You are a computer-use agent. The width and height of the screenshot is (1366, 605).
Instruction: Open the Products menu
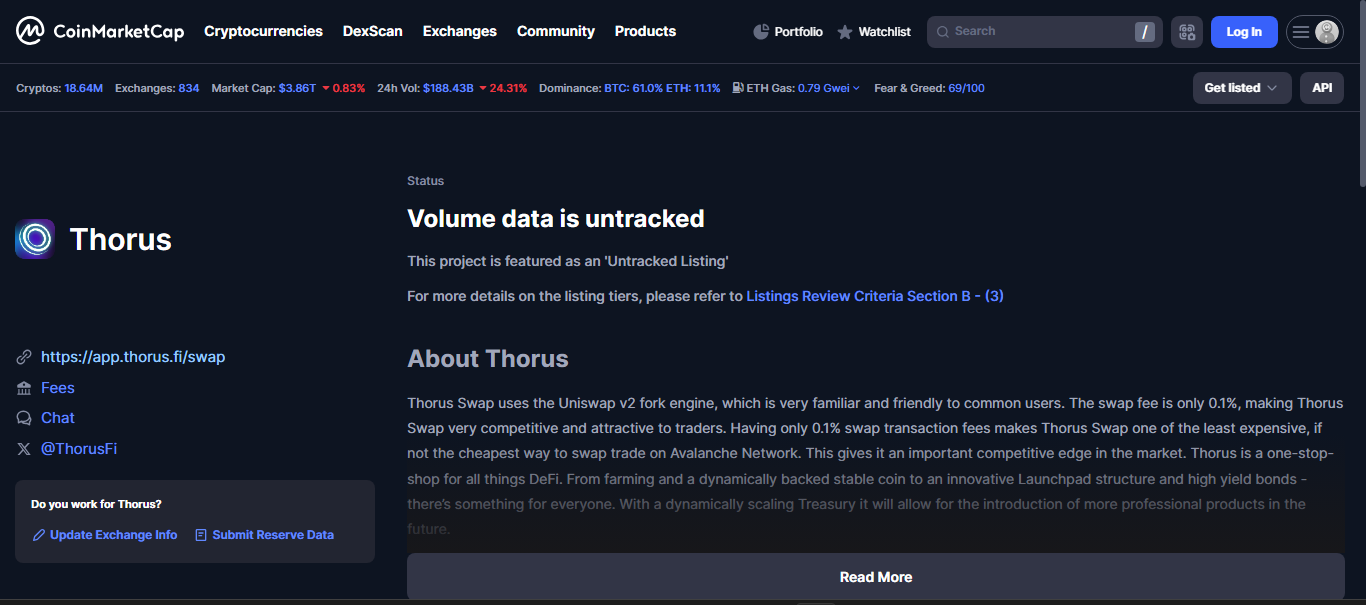tap(645, 31)
